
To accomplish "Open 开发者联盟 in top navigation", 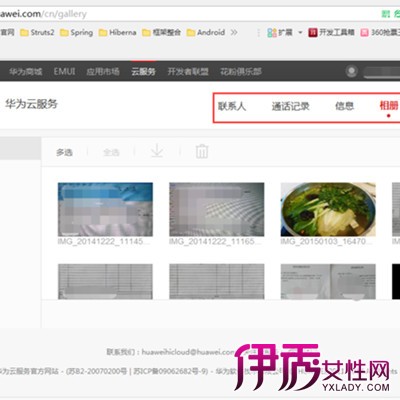I will 188,71.
